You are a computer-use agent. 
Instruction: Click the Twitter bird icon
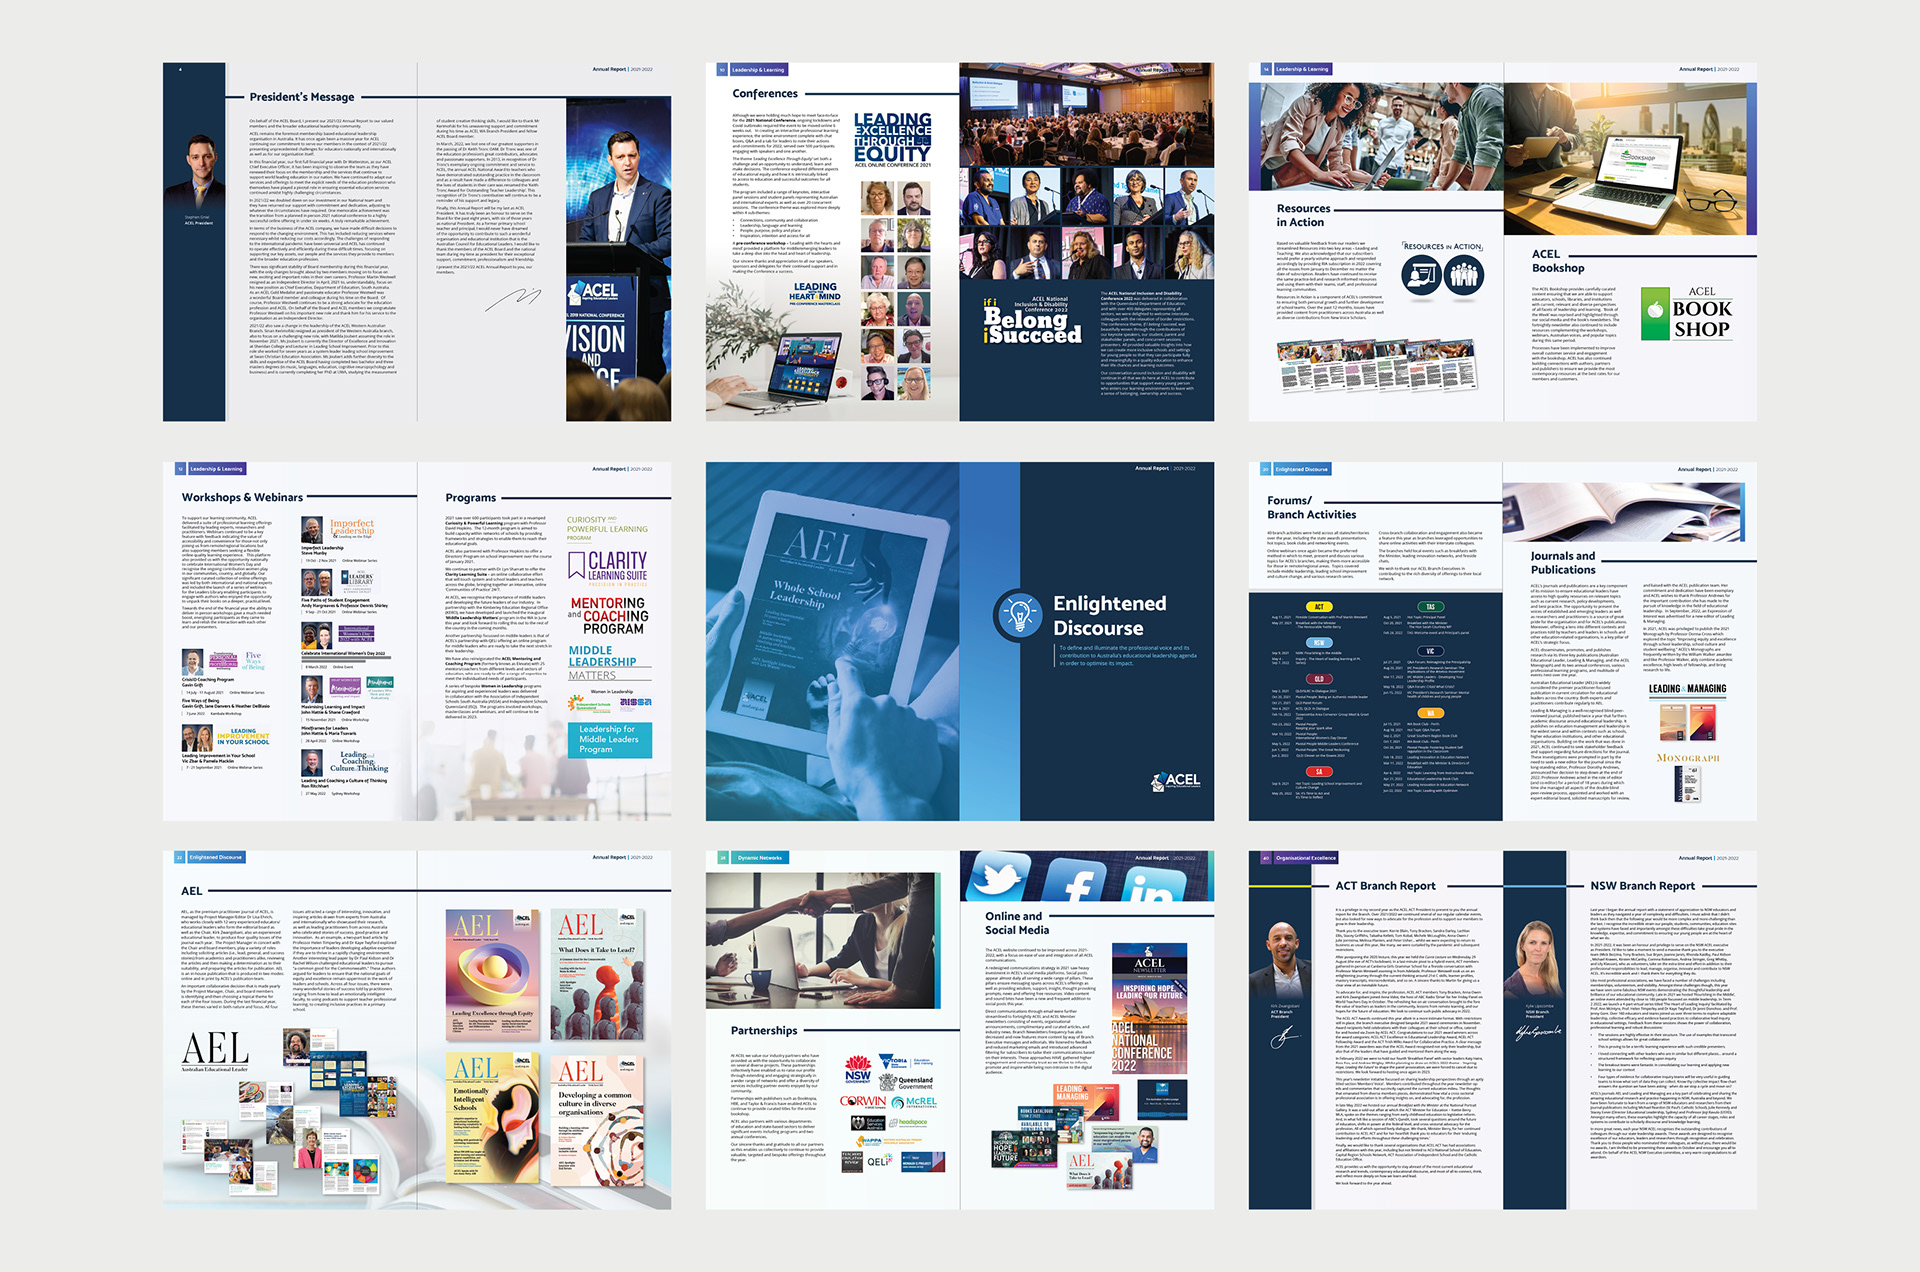click(x=998, y=879)
